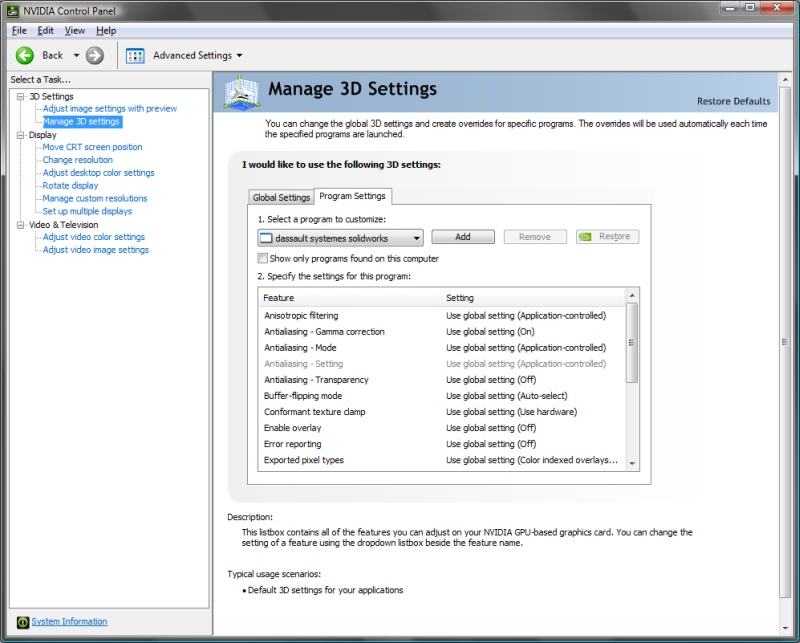Select Buffer-flipping mode row
The height and width of the screenshot is (643, 800).
(x=442, y=395)
